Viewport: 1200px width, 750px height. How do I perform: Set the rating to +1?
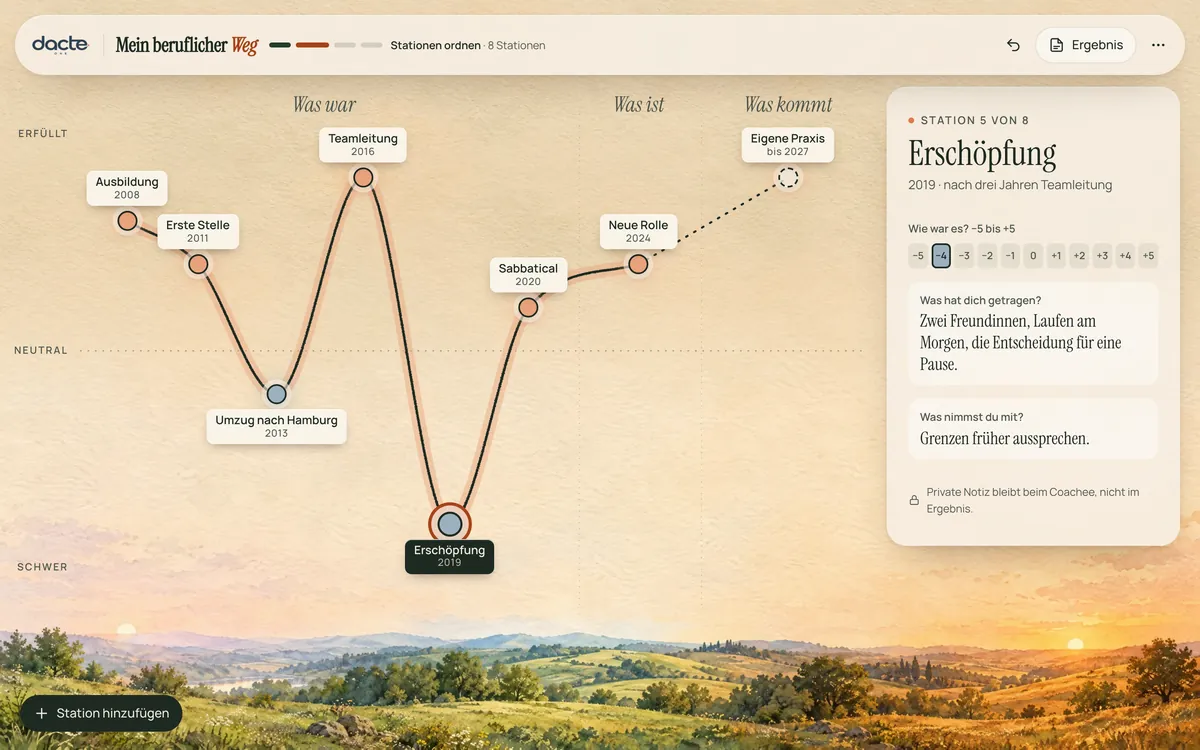pos(1056,256)
